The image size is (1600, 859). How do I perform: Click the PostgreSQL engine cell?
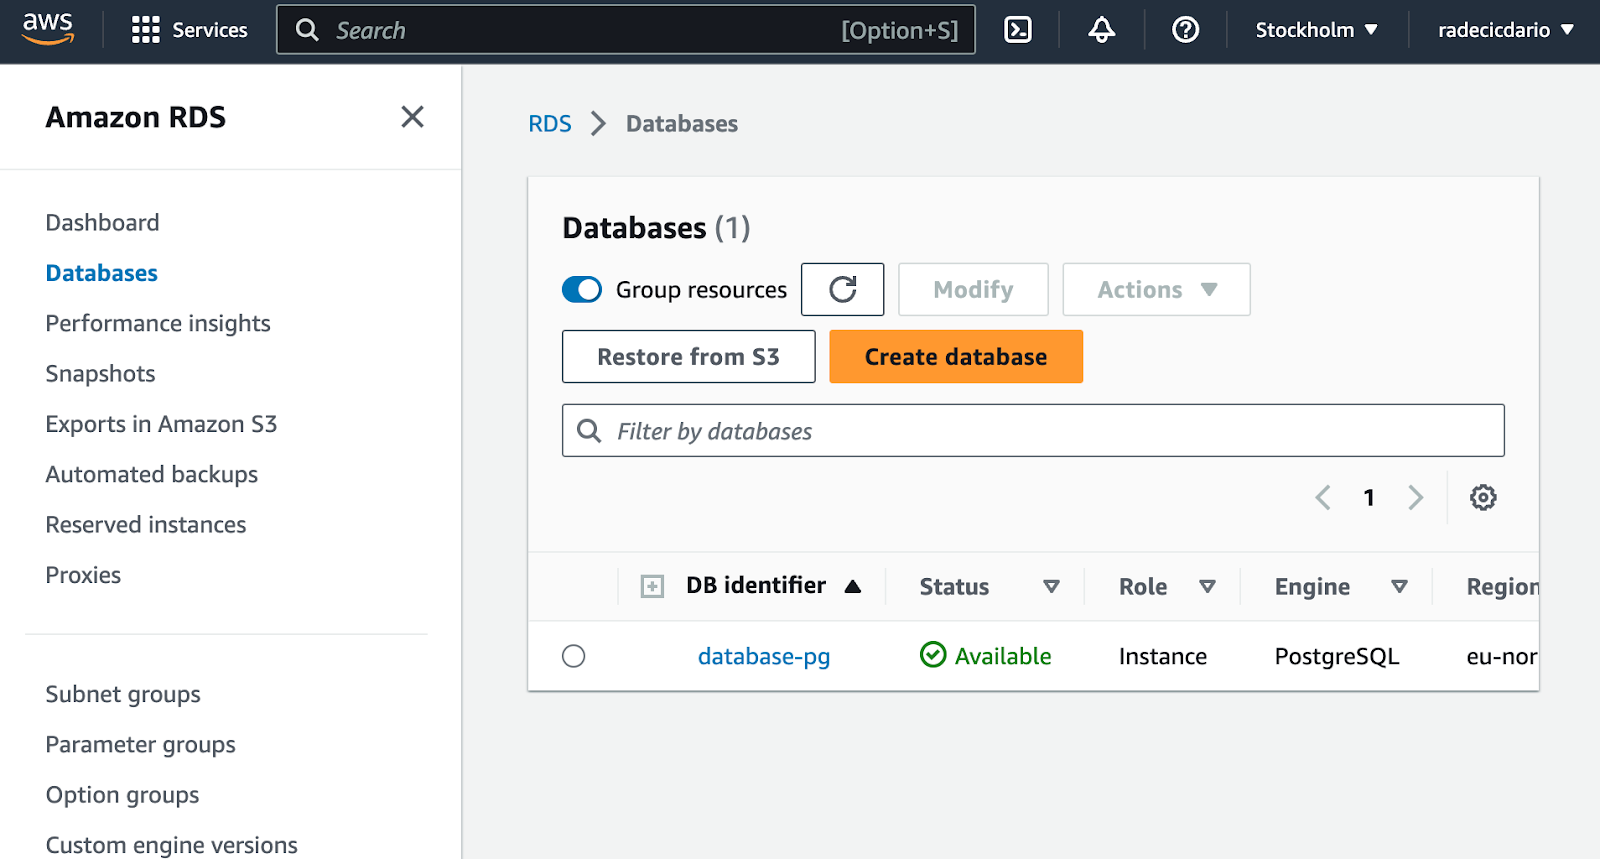(1336, 656)
